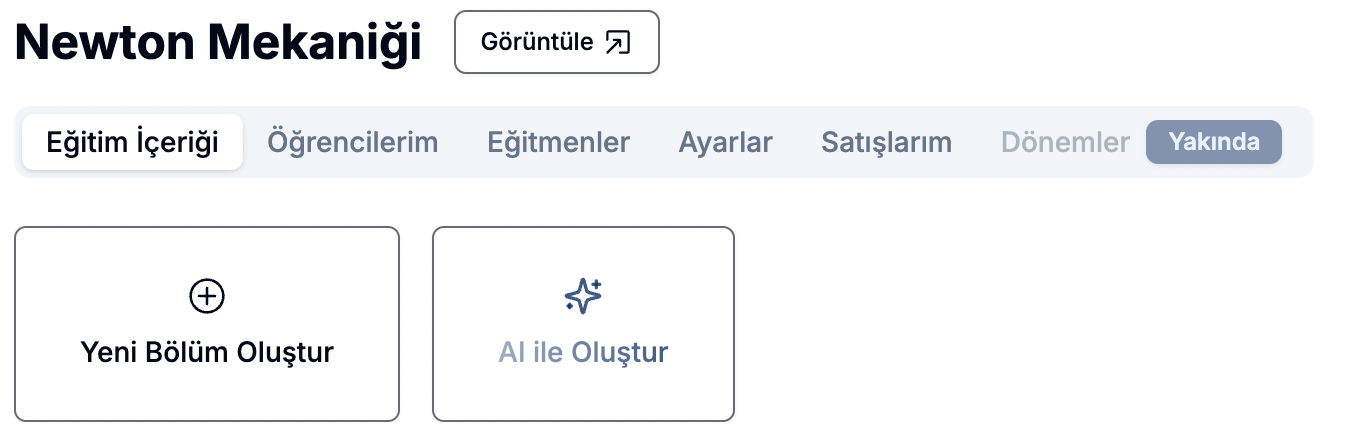The image size is (1371, 444).
Task: Switch to the Öğrencilerim tab
Action: [x=353, y=142]
